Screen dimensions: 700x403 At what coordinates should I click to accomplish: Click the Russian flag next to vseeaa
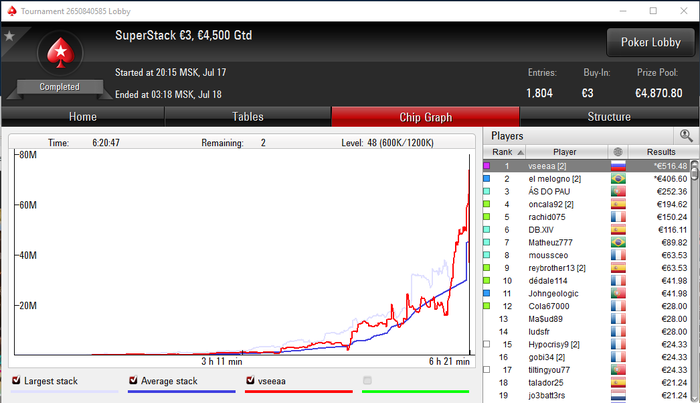[618, 166]
